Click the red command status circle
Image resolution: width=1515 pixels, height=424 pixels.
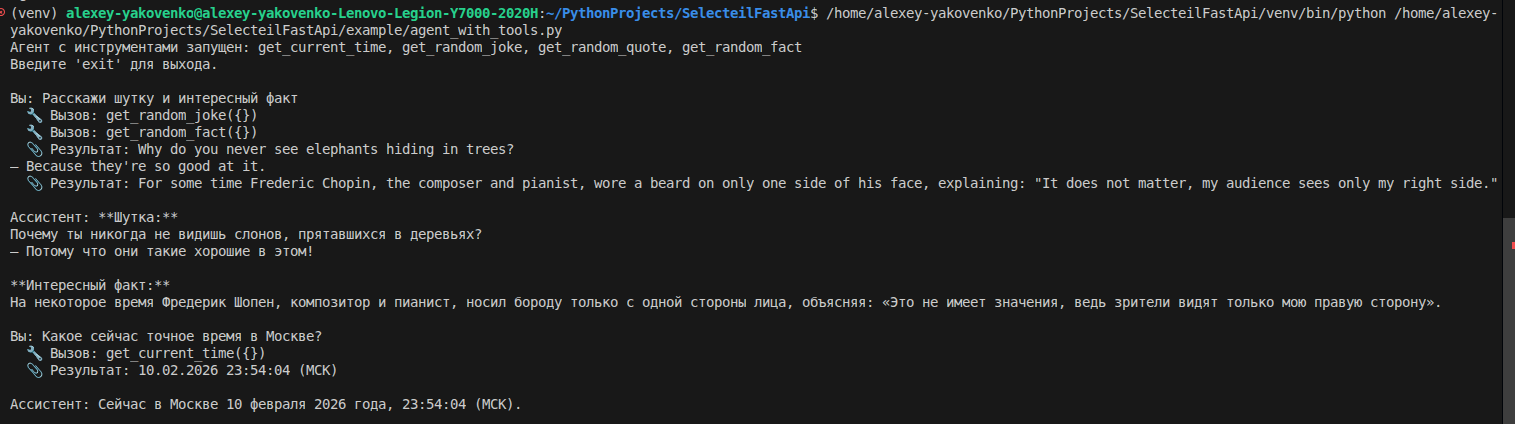(3, 15)
